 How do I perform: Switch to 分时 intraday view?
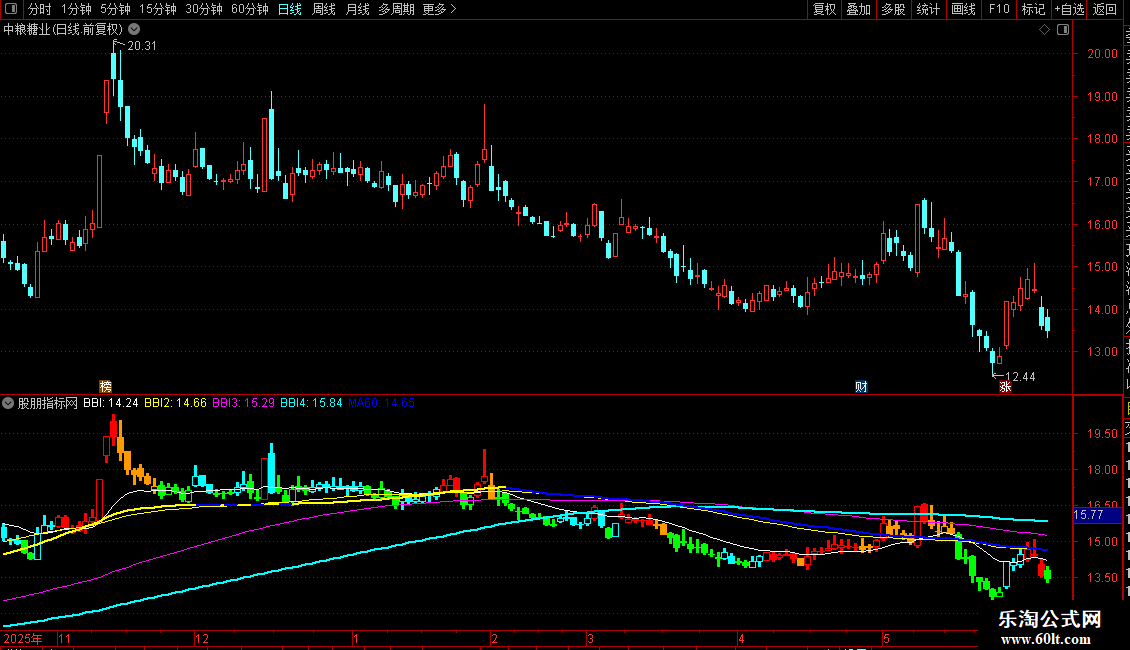point(40,9)
